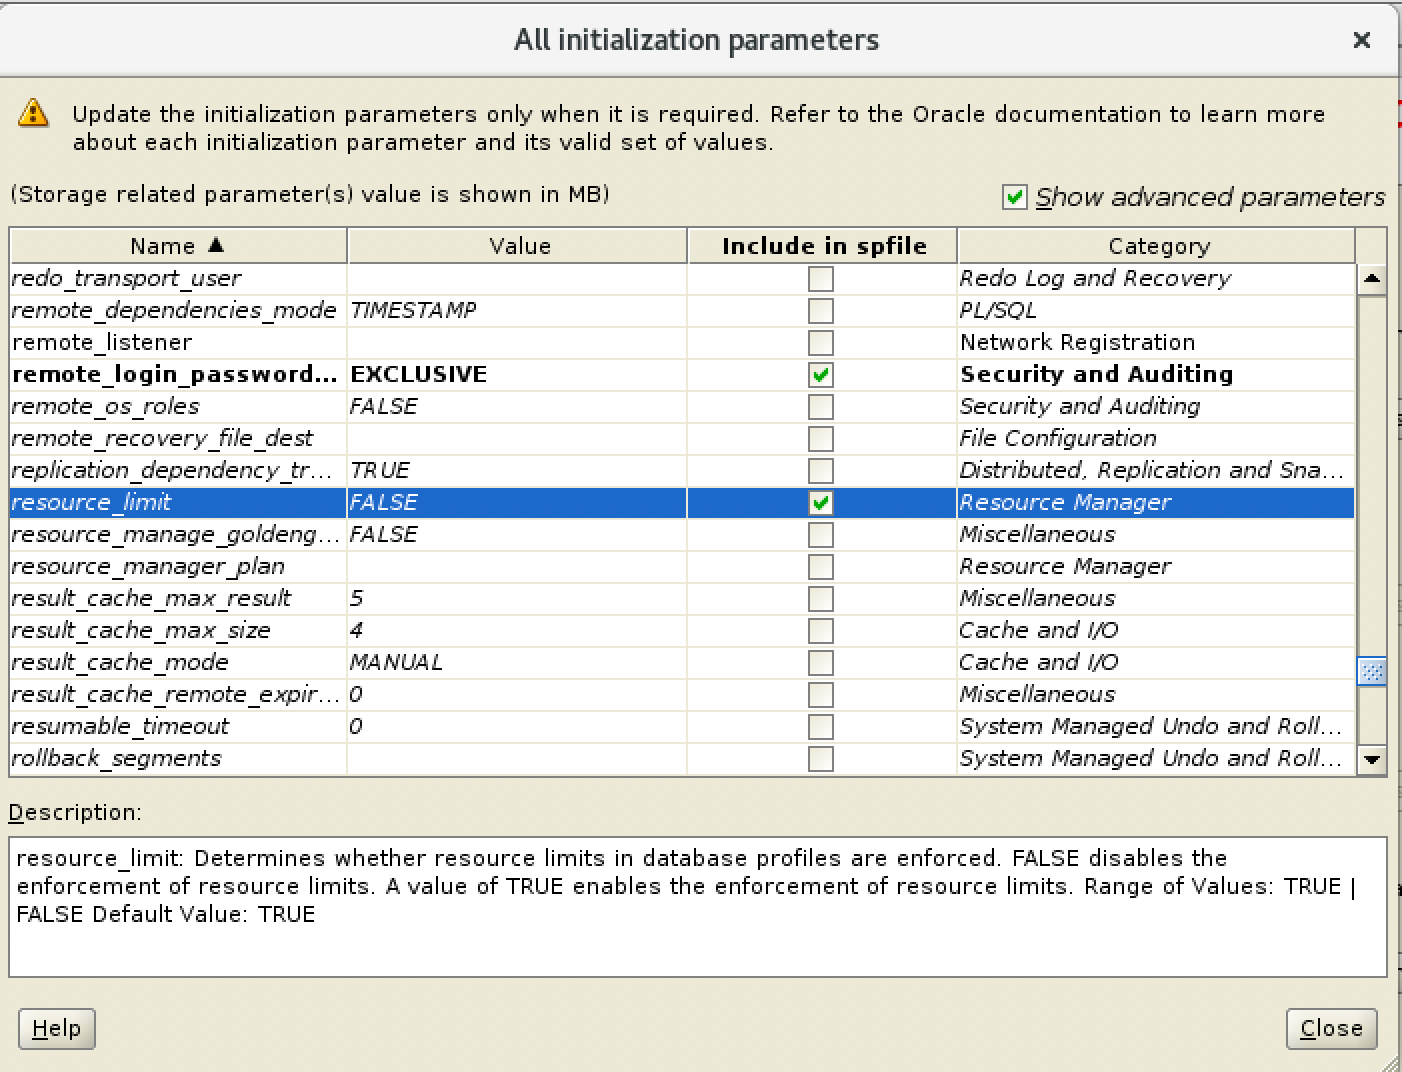Click the warning triangle icon
The width and height of the screenshot is (1402, 1072).
[33, 112]
